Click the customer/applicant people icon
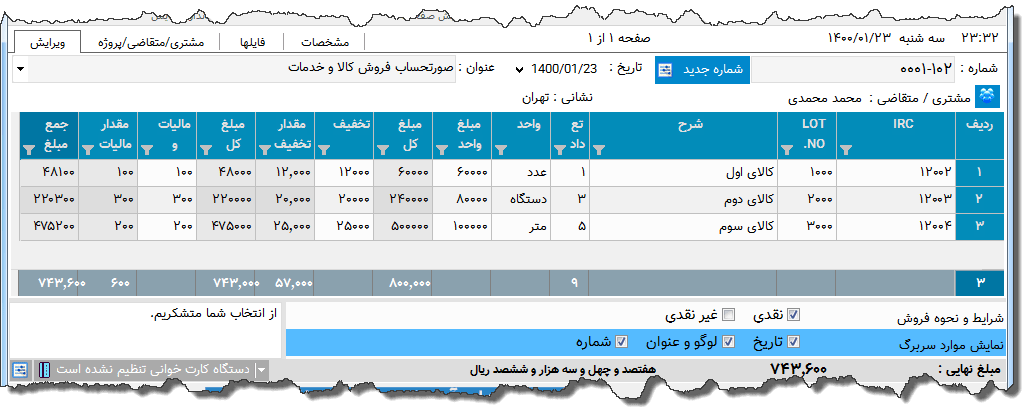Image resolution: width=1030 pixels, height=420 pixels. 988,97
